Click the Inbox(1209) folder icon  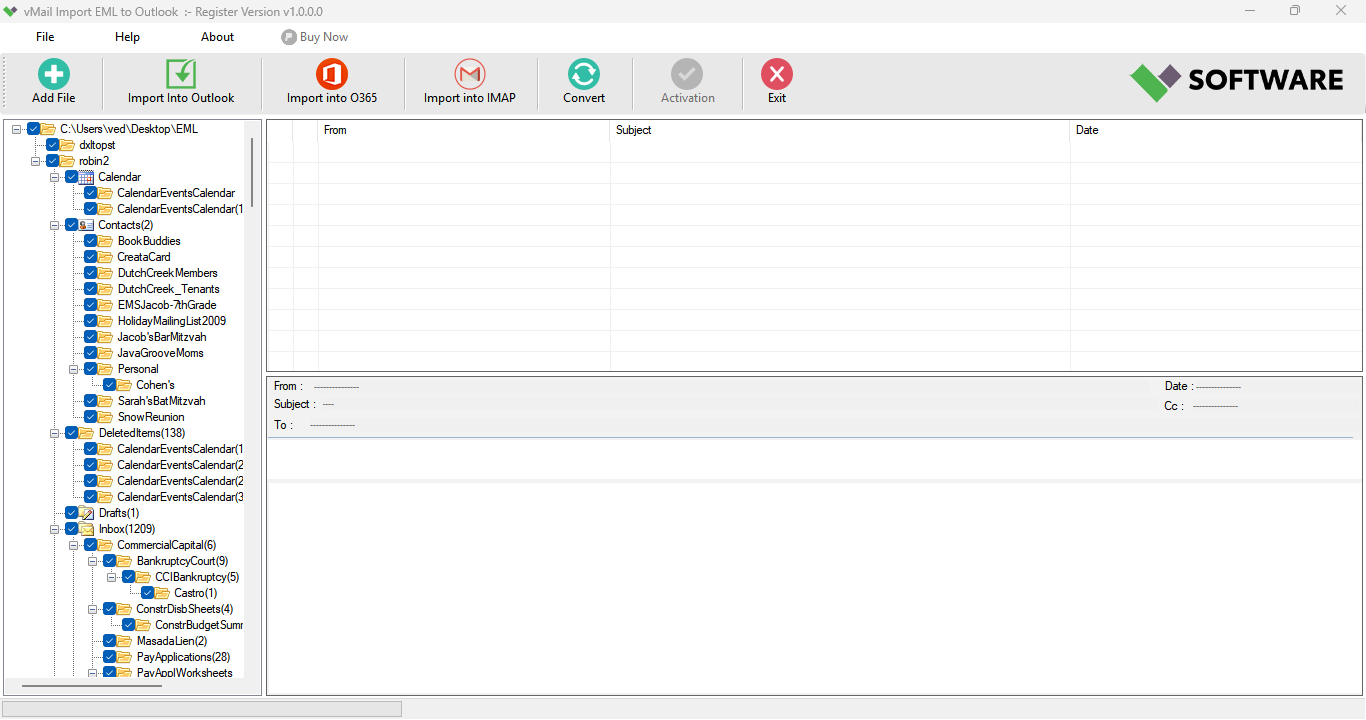point(87,529)
